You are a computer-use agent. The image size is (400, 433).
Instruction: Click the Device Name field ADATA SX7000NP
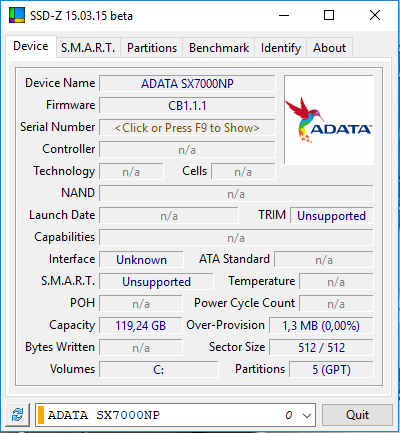[x=187, y=84]
